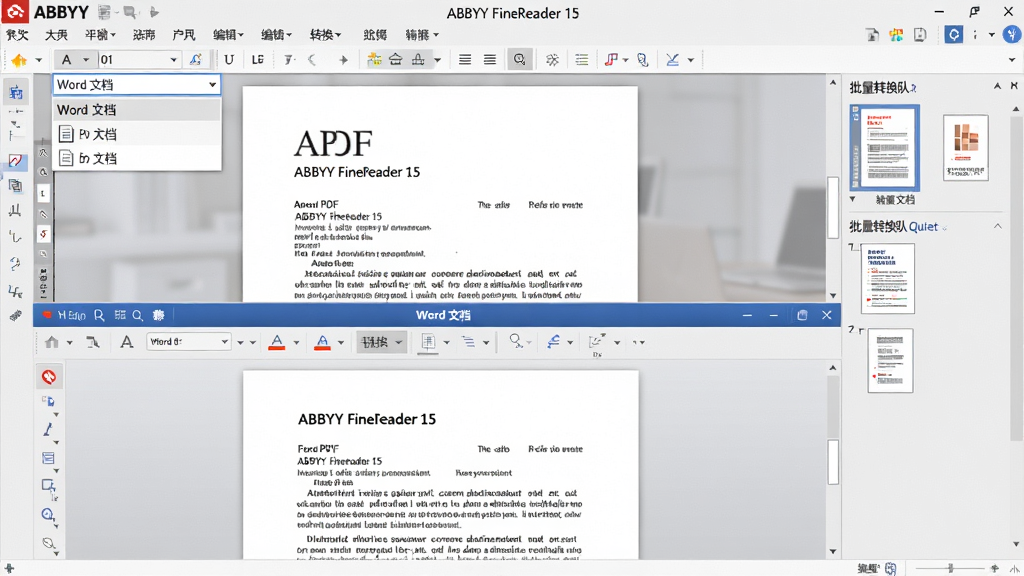Open the Word 文档 format combo box
Viewport: 1024px width, 576px height.
pyautogui.click(x=136, y=84)
